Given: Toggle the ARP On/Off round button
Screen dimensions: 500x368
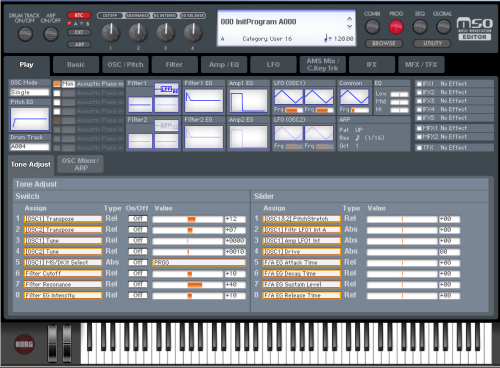Looking at the screenshot, I should click(x=51, y=34).
